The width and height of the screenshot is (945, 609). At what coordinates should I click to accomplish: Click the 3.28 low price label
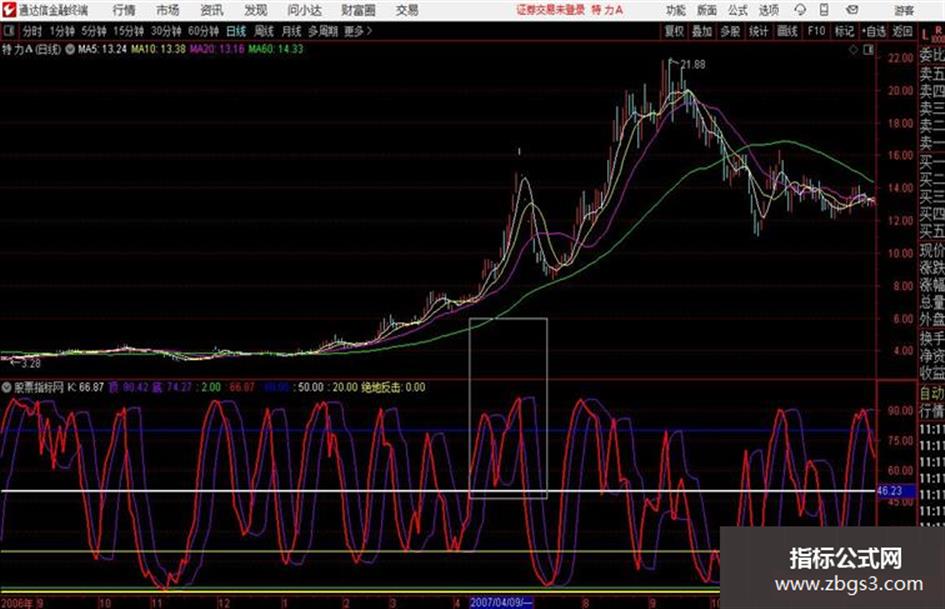coord(30,363)
